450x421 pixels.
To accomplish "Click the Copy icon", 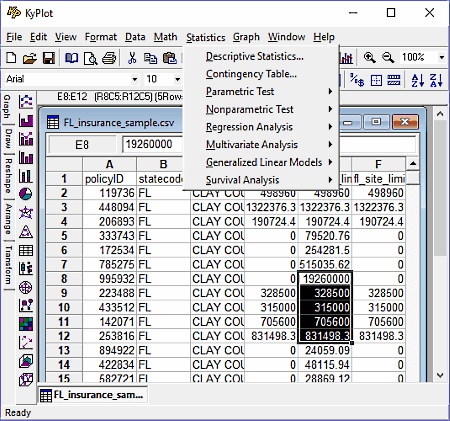I will (150, 58).
